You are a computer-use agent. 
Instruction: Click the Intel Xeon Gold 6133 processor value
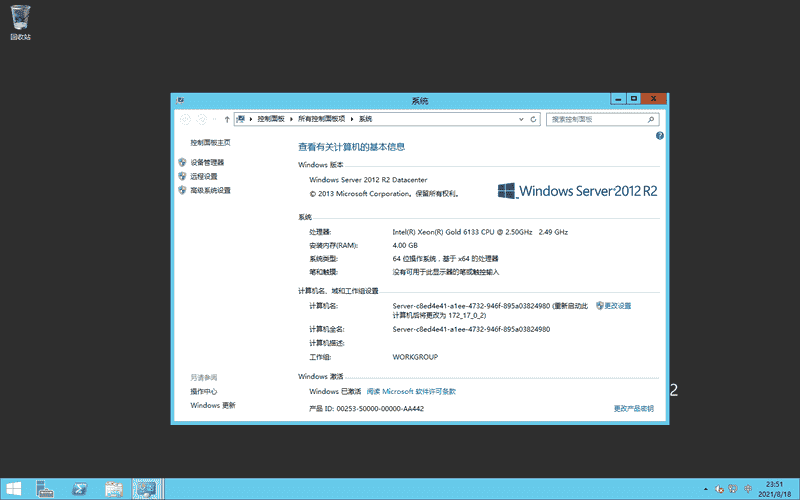[x=480, y=232]
